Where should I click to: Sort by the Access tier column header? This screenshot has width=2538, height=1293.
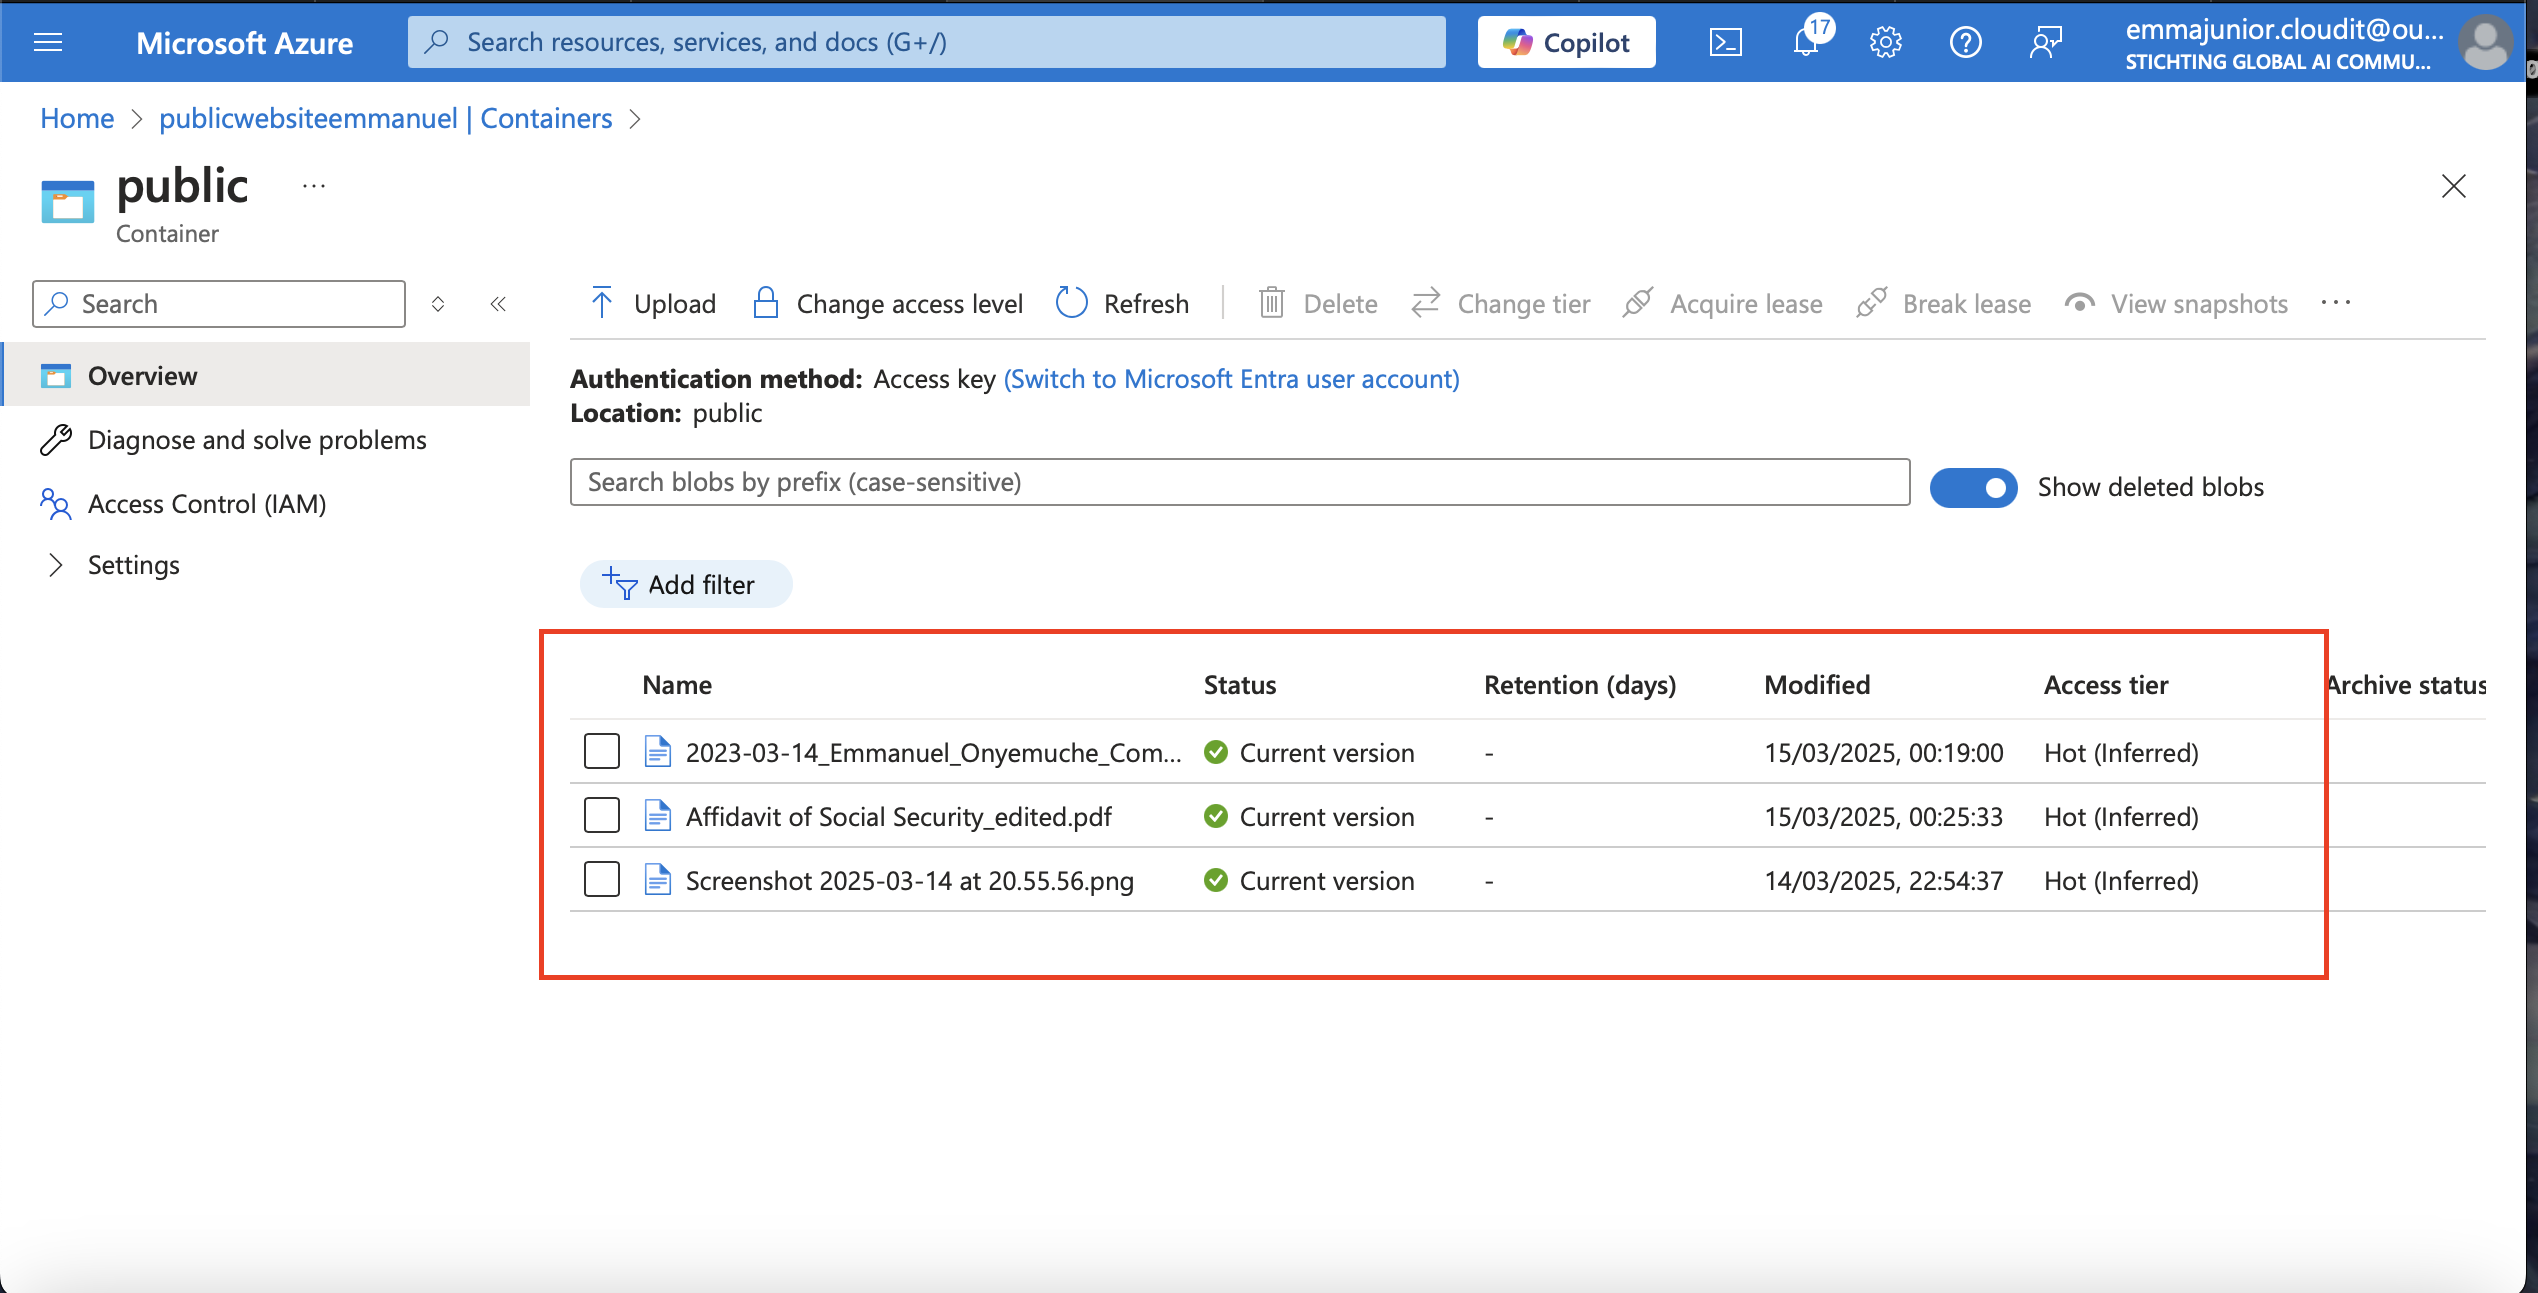[2106, 685]
